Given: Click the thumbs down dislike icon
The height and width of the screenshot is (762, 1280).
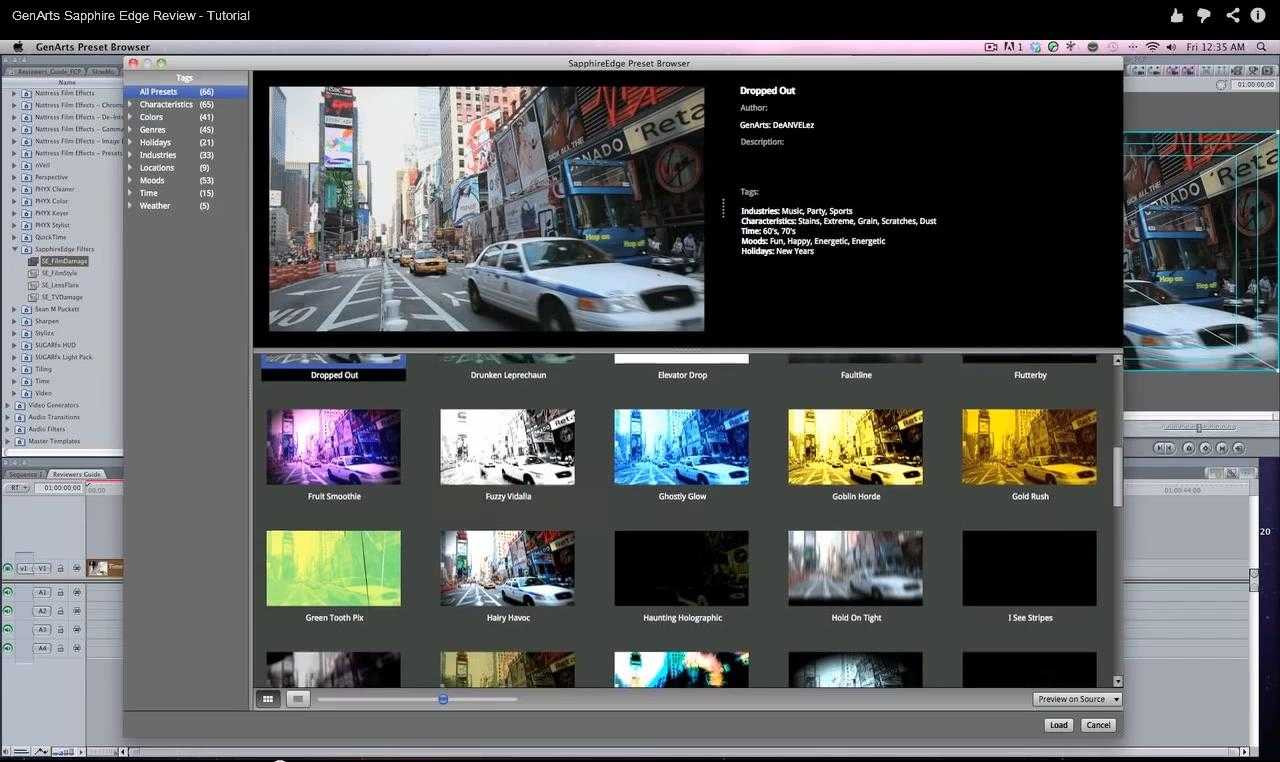Looking at the screenshot, I should tap(1204, 15).
